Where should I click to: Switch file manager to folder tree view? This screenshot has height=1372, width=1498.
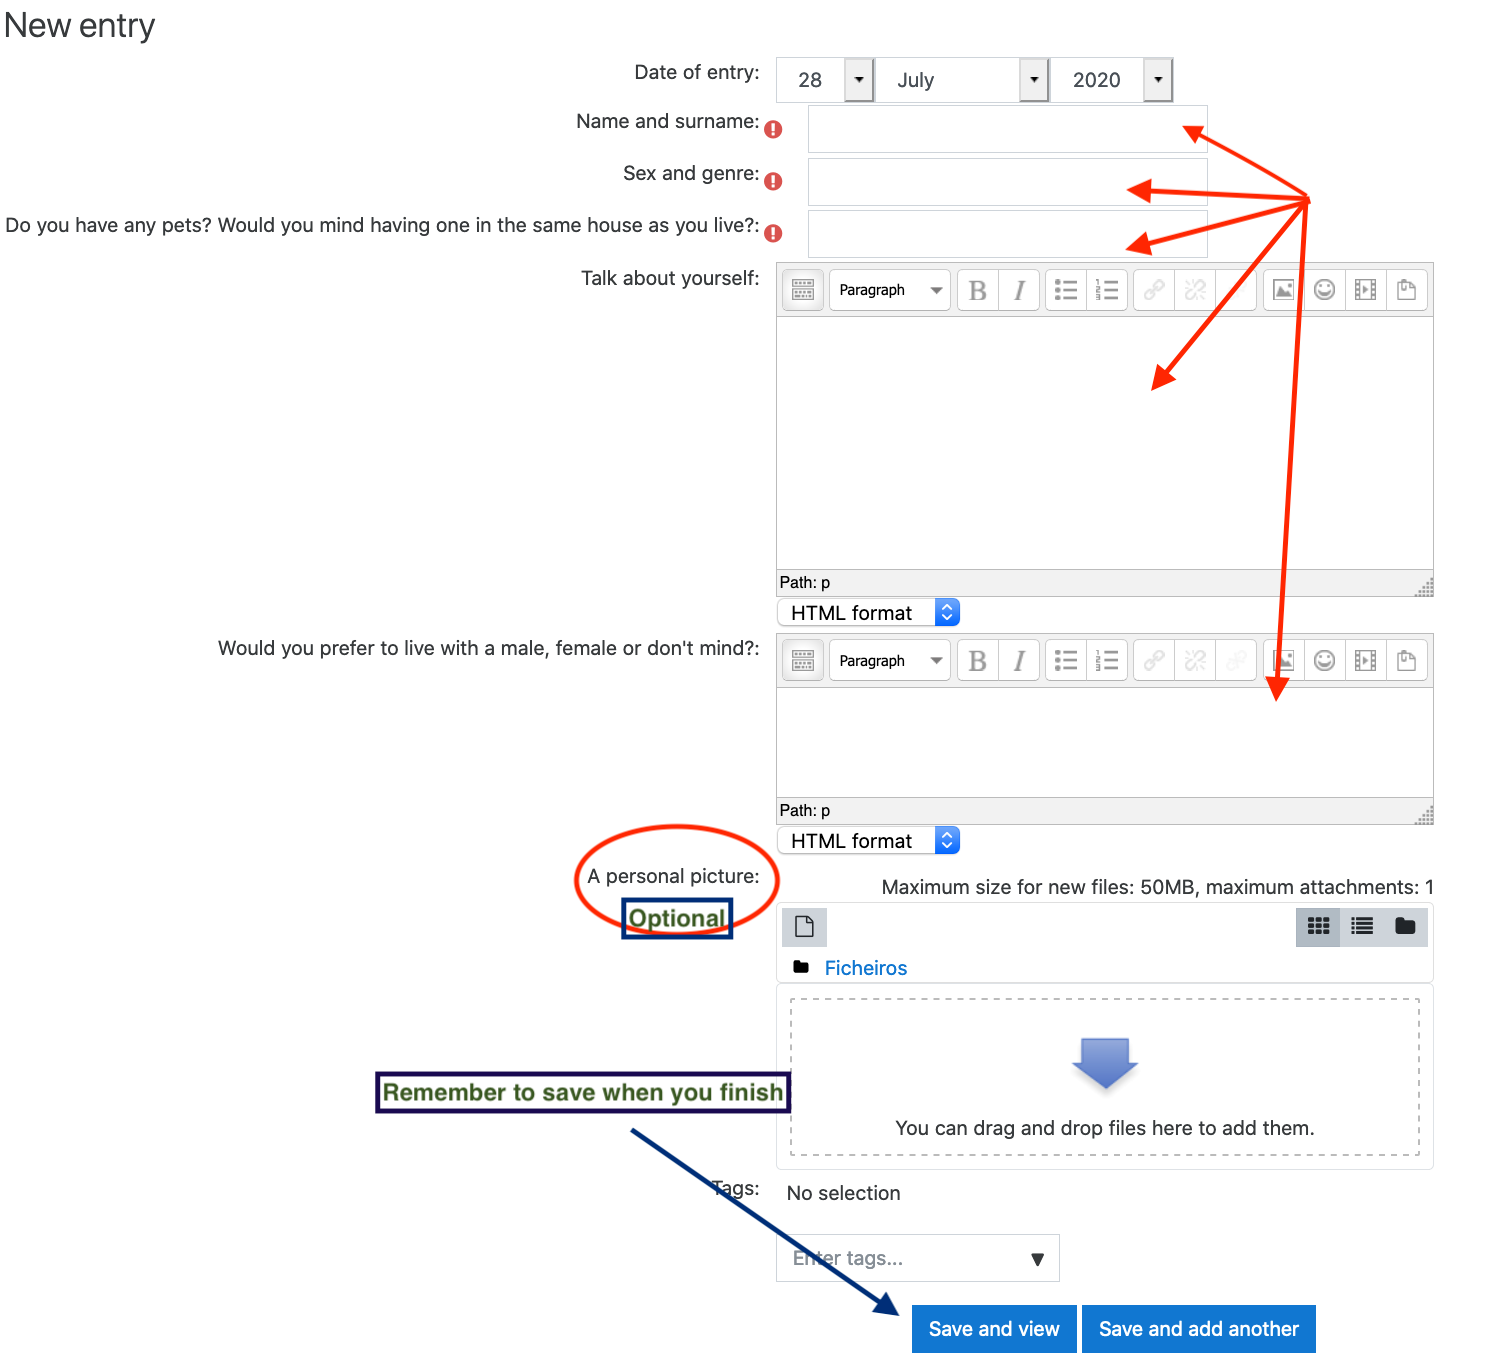1405,926
